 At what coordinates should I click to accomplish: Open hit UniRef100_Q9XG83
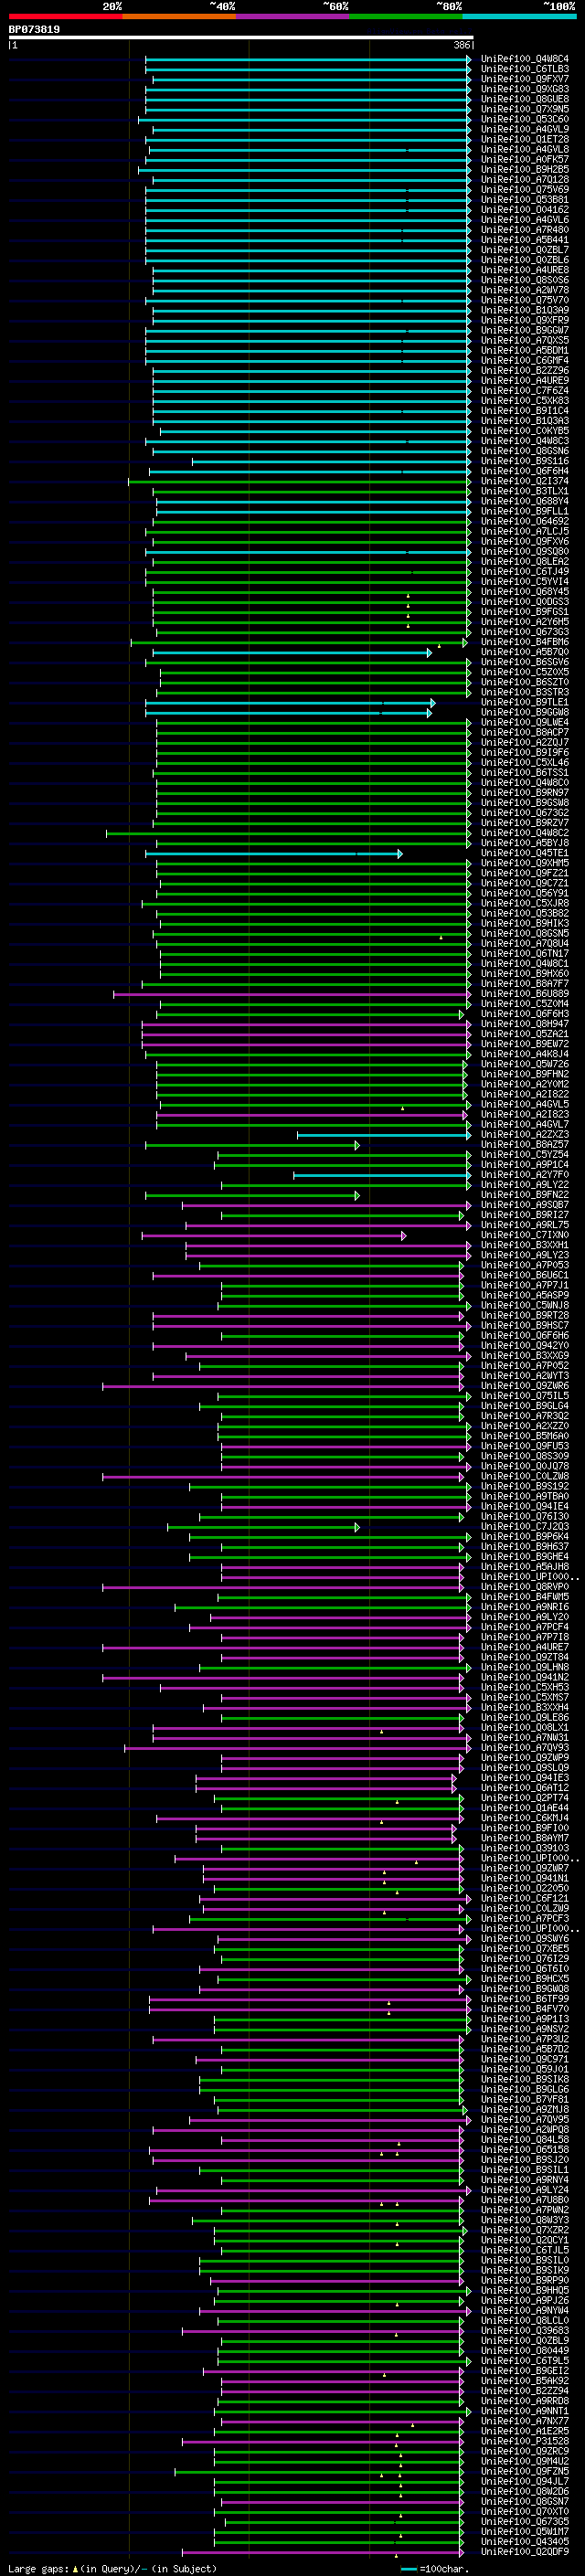(524, 90)
